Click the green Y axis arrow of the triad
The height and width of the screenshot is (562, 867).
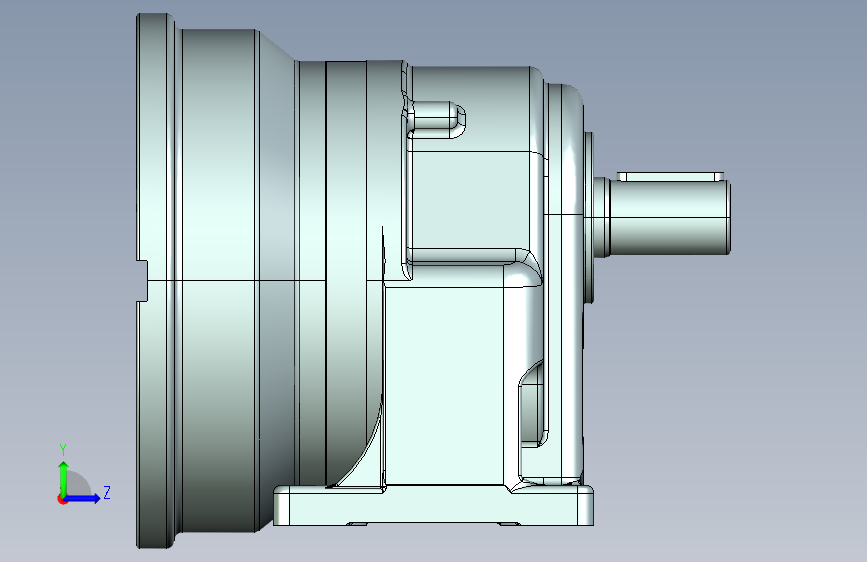[64, 477]
